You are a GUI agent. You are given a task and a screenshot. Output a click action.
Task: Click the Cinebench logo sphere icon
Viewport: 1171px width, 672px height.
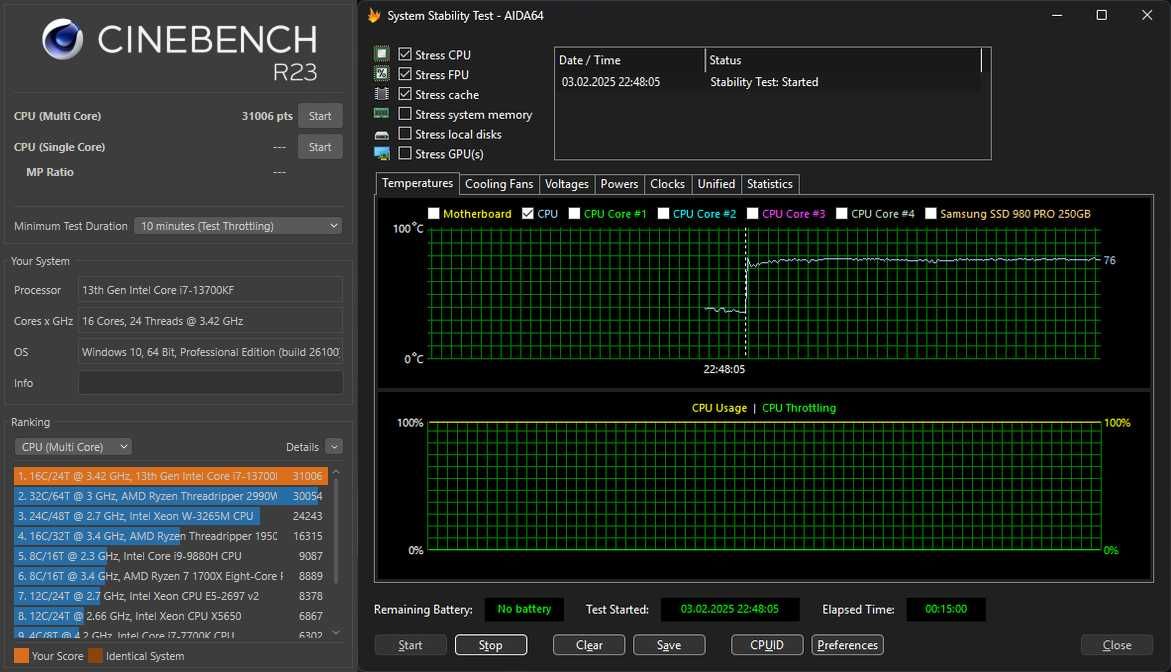62,39
